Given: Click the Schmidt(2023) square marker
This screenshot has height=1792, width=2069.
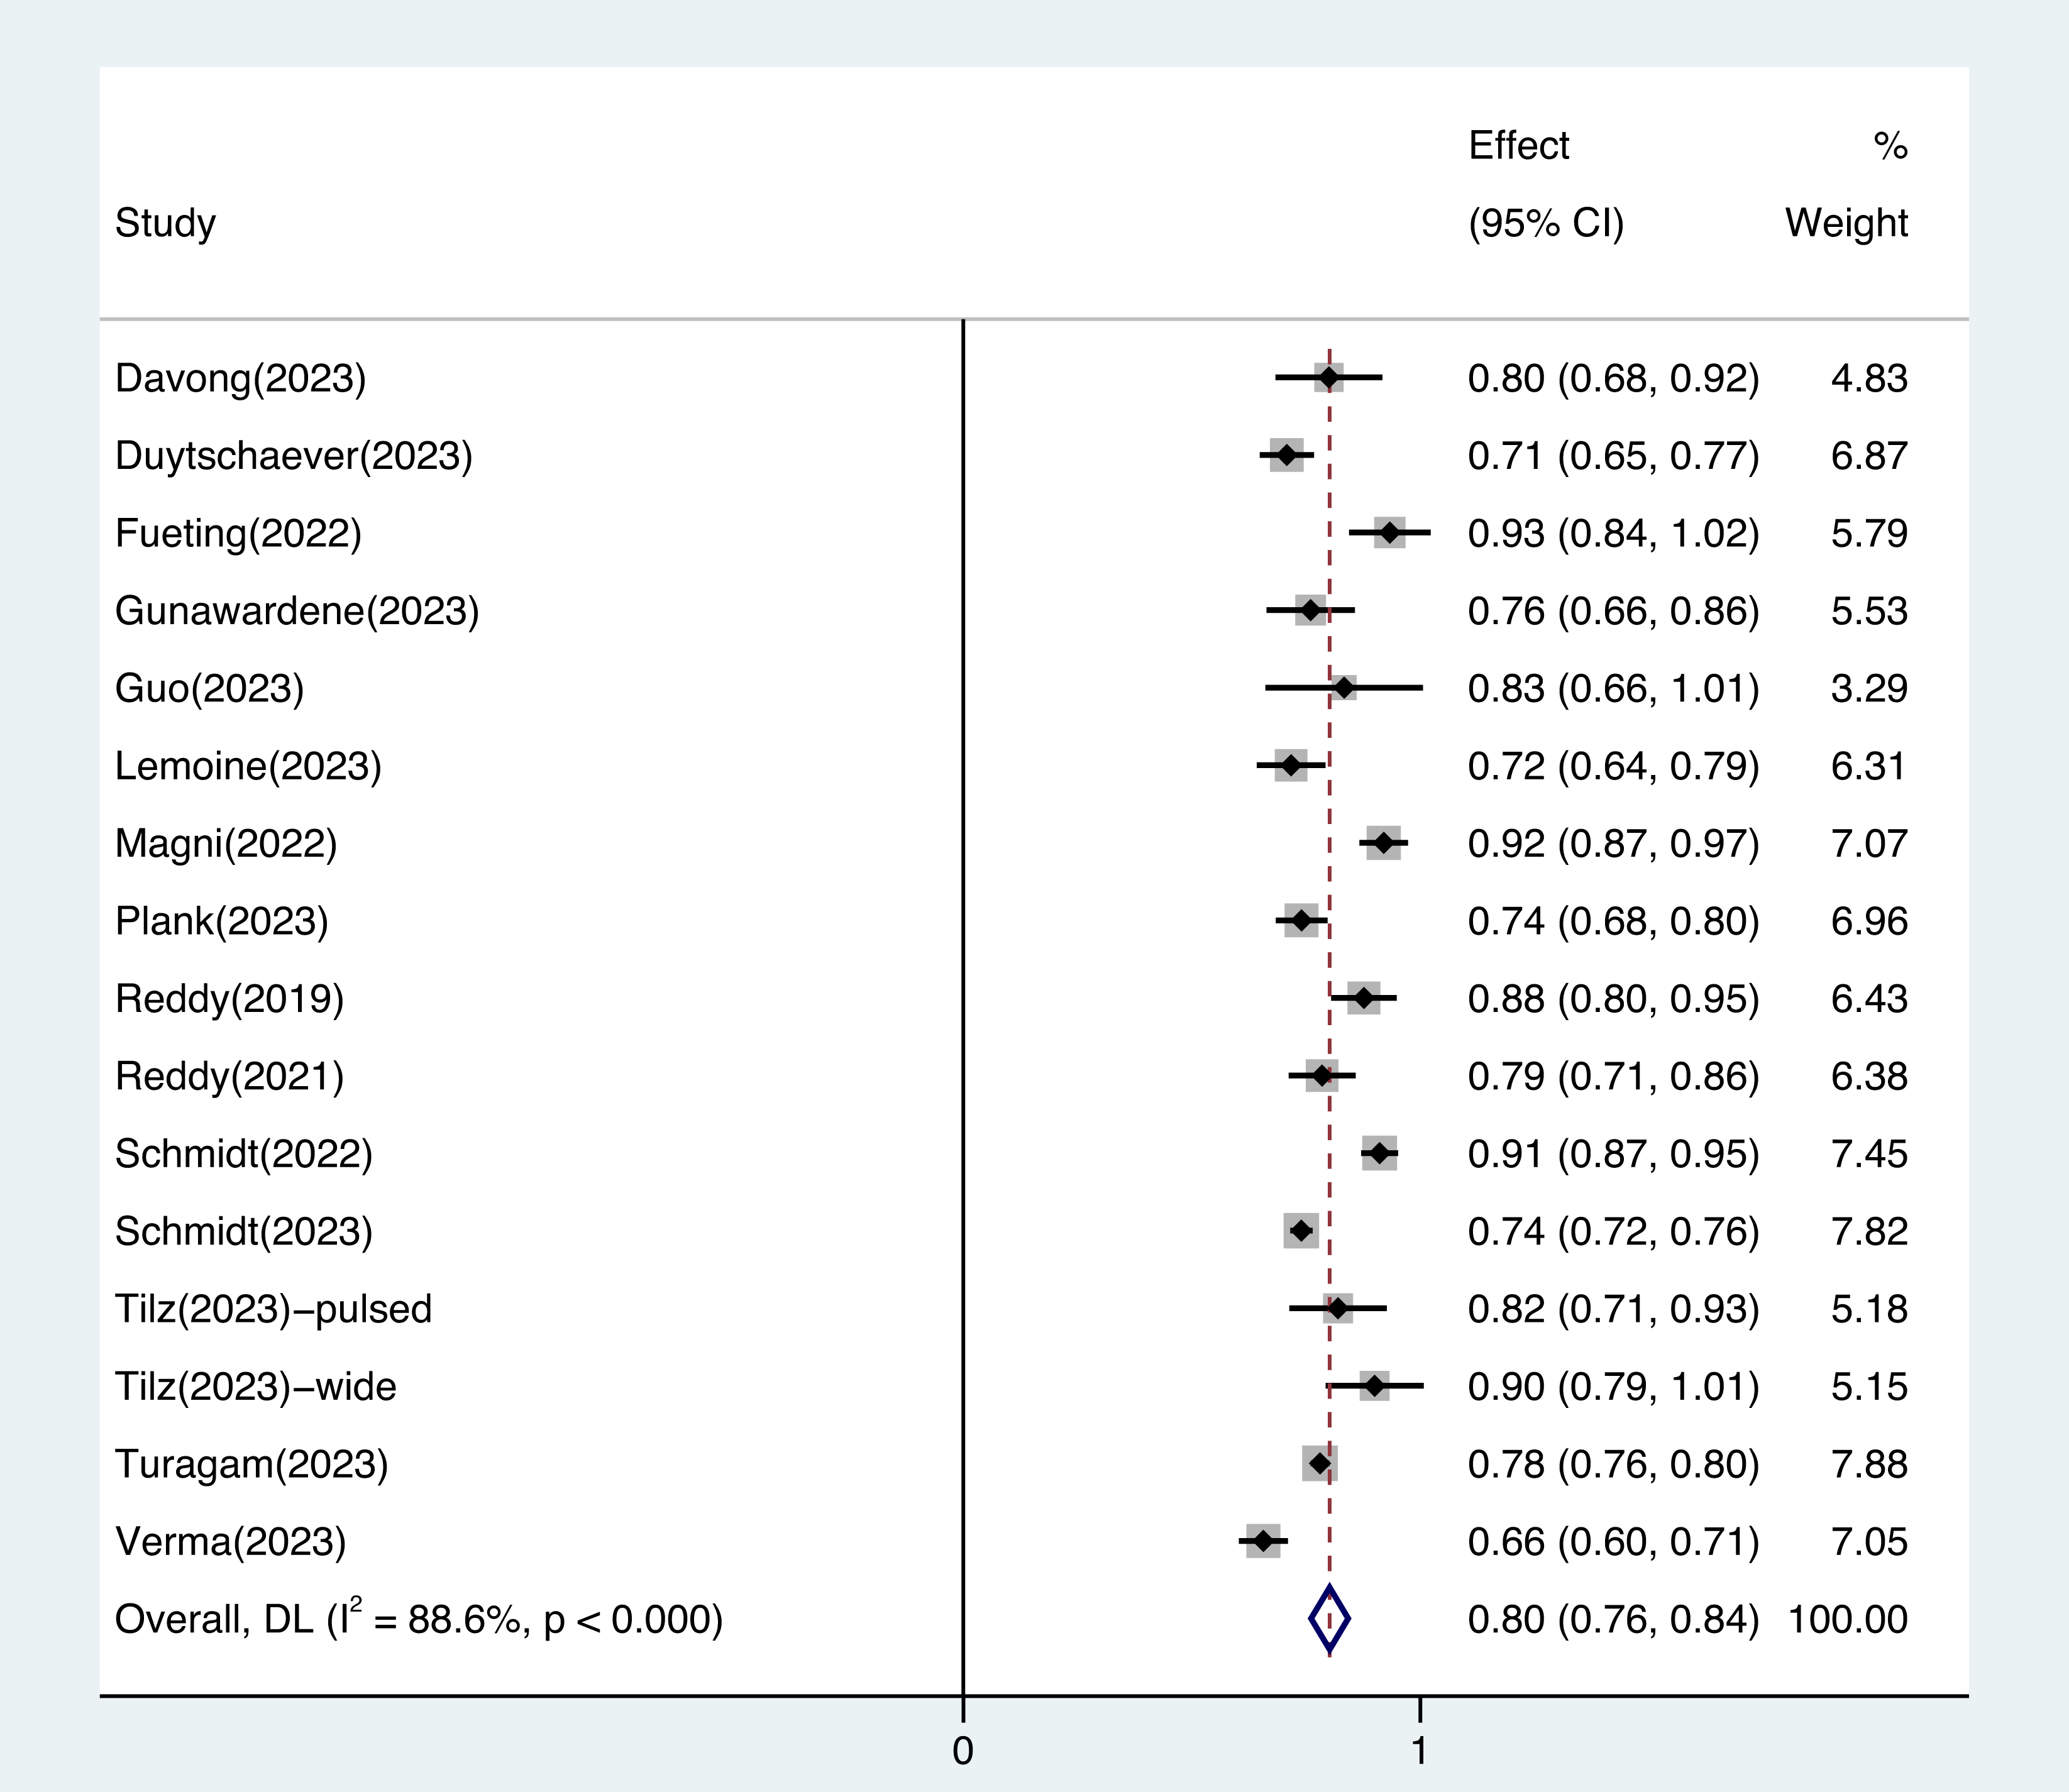Looking at the screenshot, I should tap(1301, 1231).
